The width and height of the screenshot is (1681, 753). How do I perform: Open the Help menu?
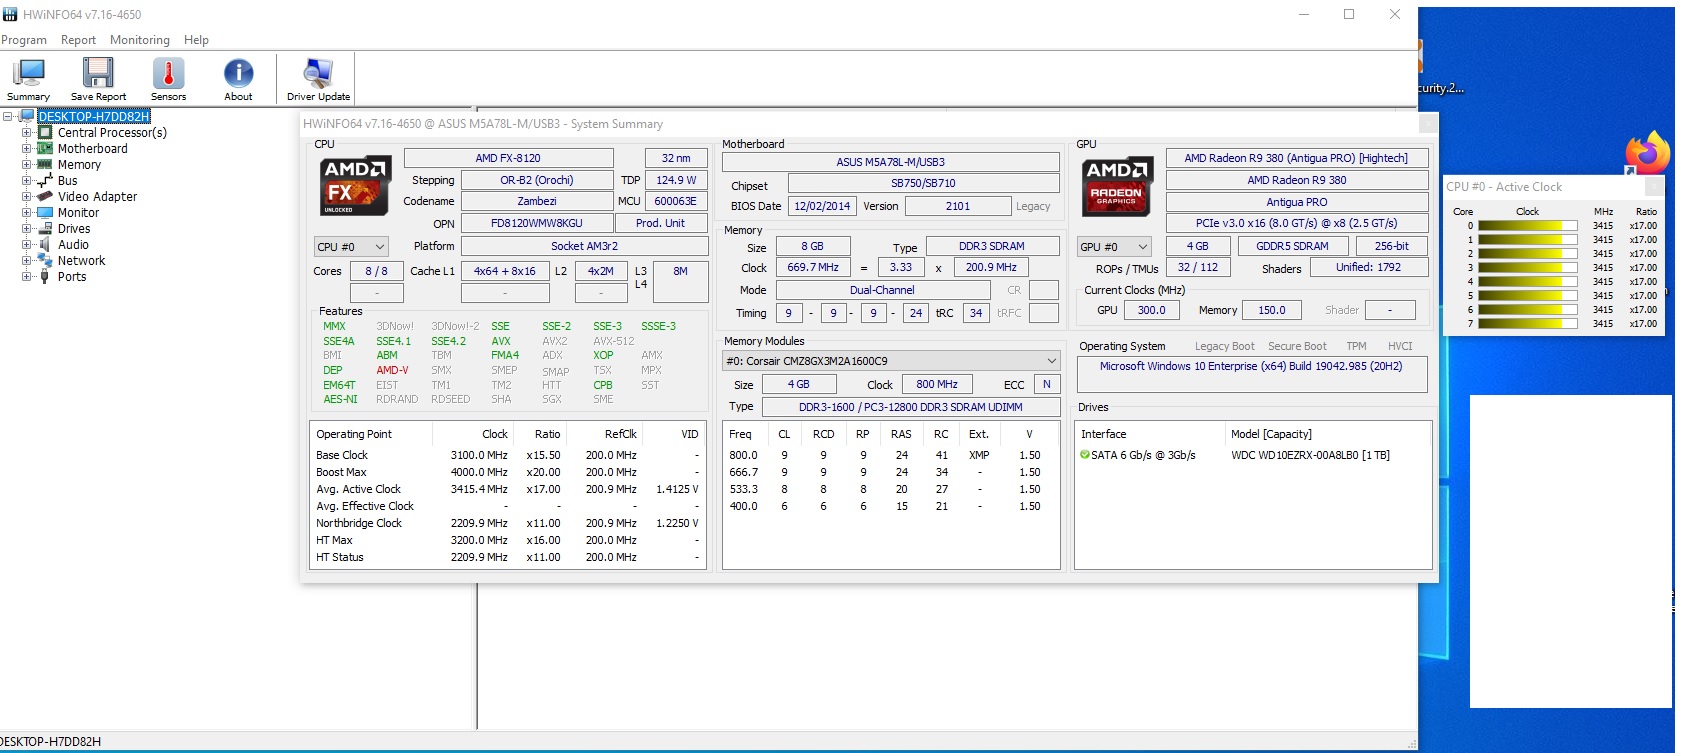[x=197, y=40]
